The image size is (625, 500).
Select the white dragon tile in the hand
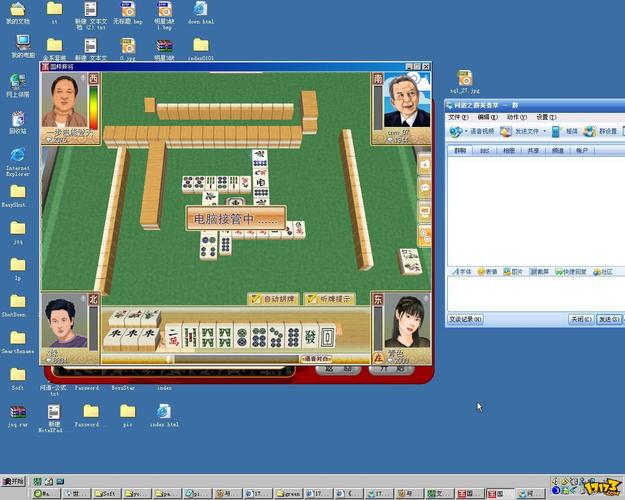coord(327,337)
